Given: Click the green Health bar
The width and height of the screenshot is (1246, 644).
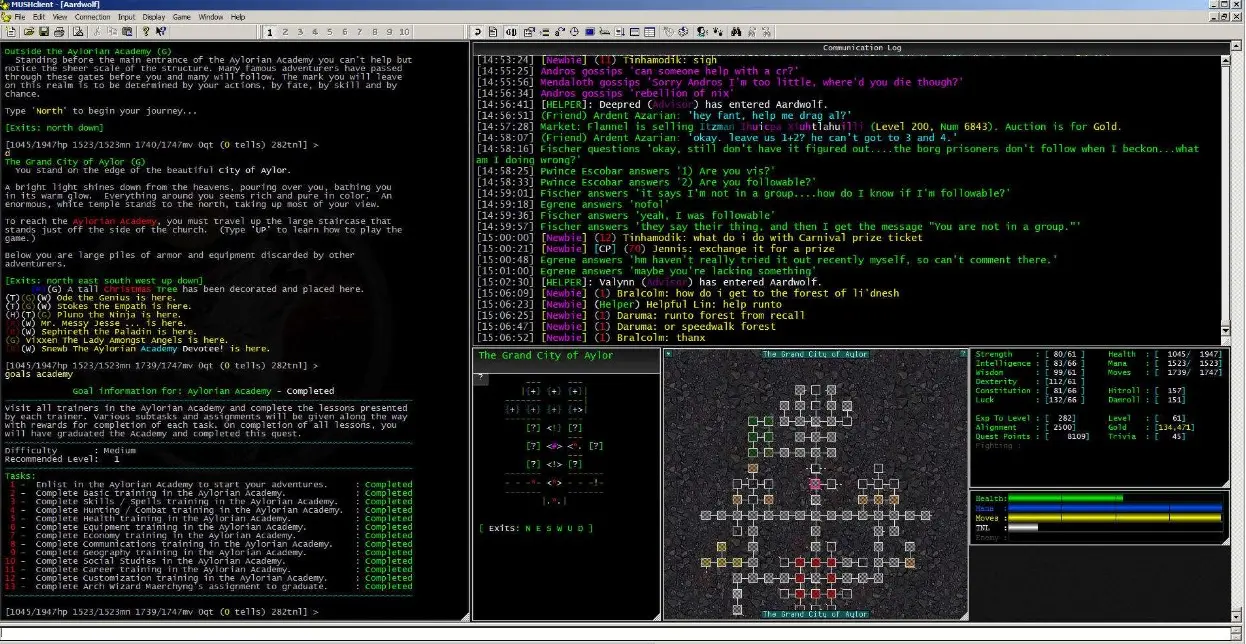Looking at the screenshot, I should pyautogui.click(x=1065, y=498).
